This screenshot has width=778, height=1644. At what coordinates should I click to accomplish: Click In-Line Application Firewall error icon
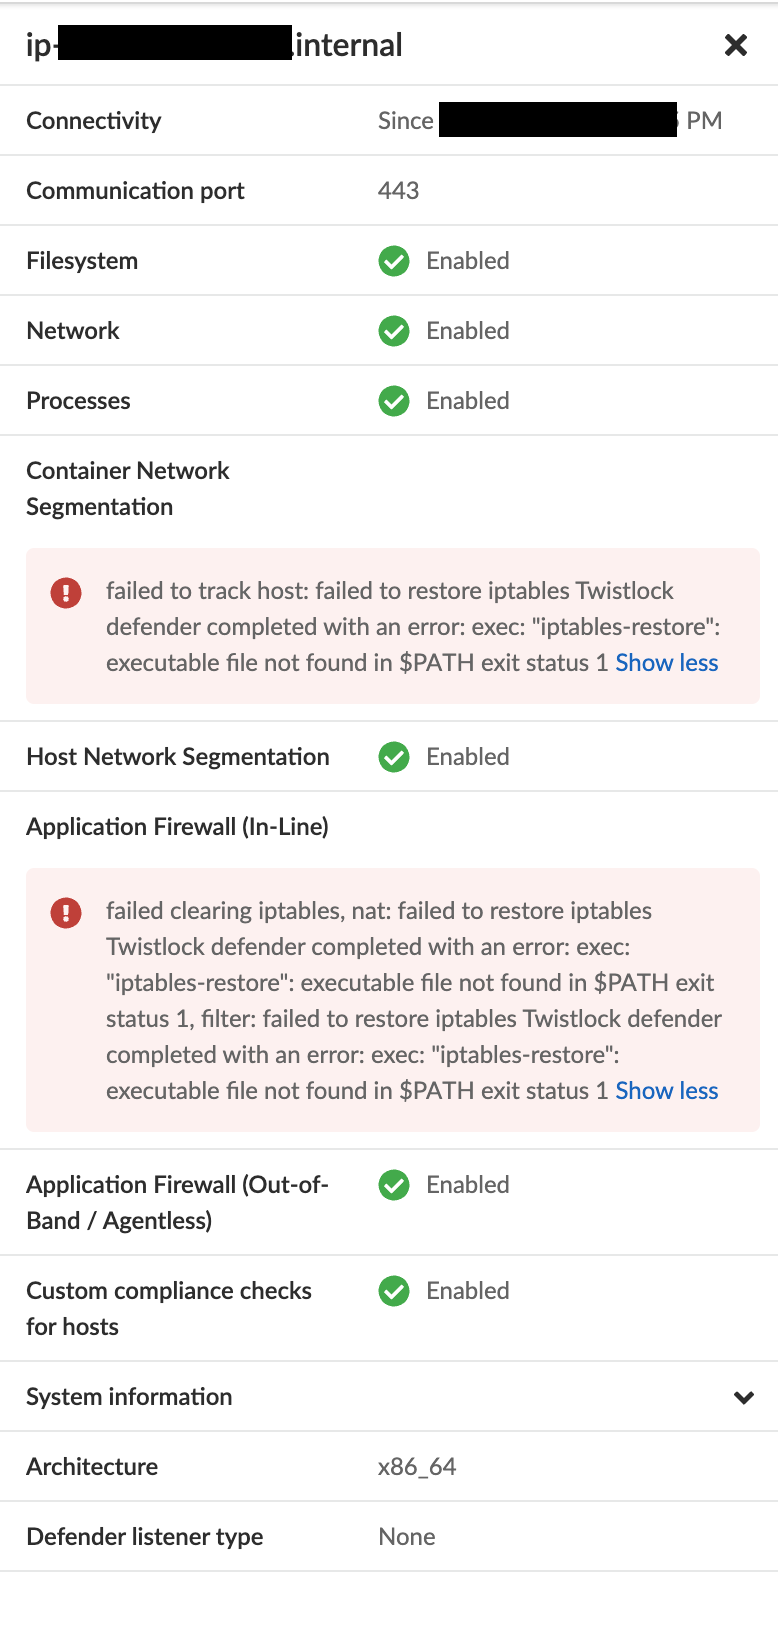pyautogui.click(x=66, y=913)
